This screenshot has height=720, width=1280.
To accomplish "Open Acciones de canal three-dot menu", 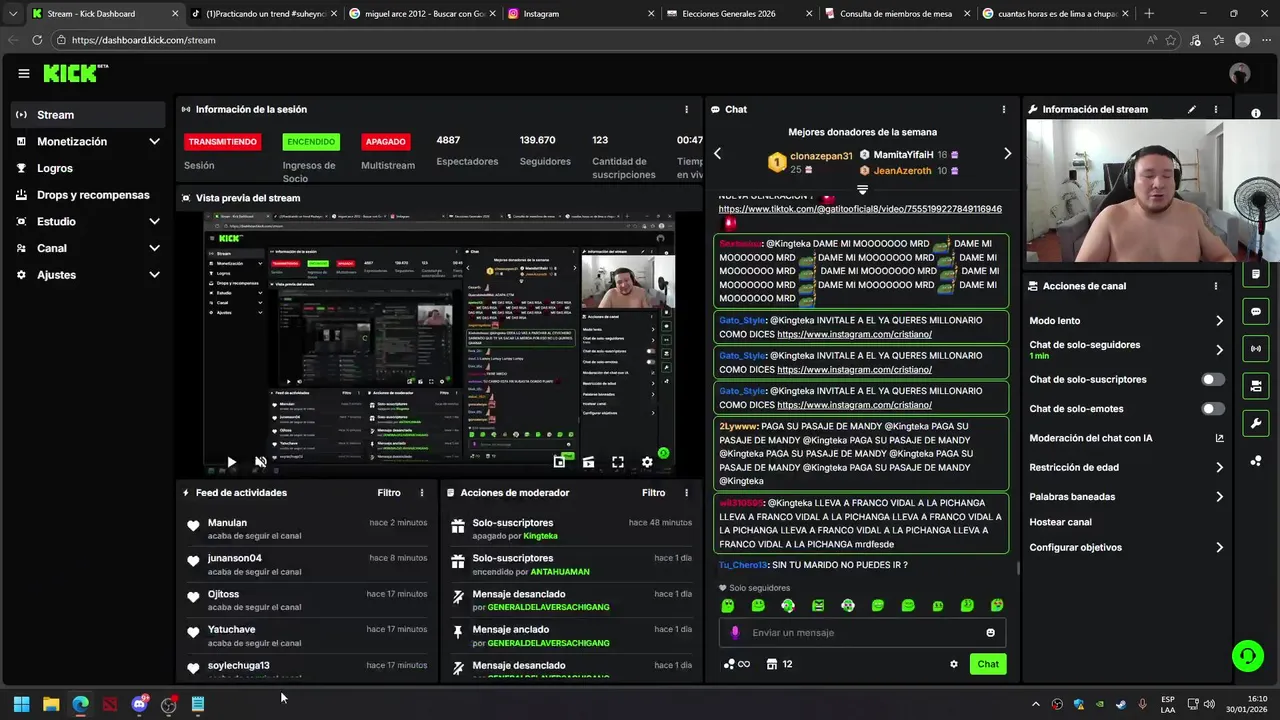I will pyautogui.click(x=1216, y=286).
